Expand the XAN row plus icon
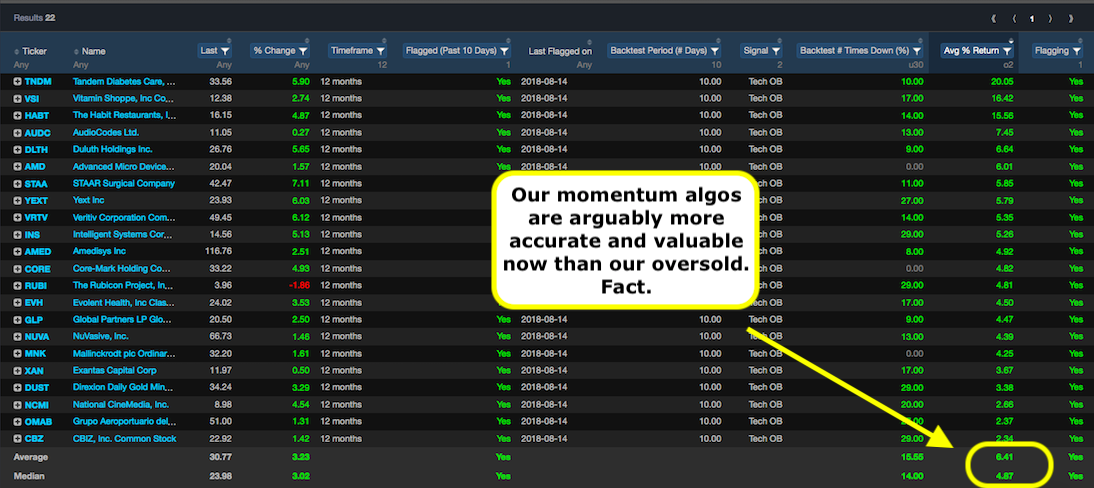Image resolution: width=1094 pixels, height=488 pixels. coord(17,371)
